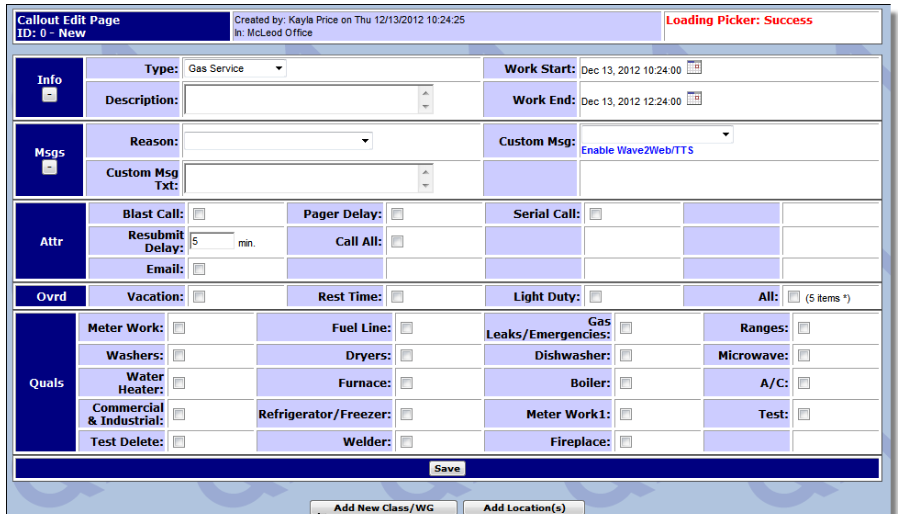
Task: Click into the Description text field
Action: pyautogui.click(x=301, y=99)
